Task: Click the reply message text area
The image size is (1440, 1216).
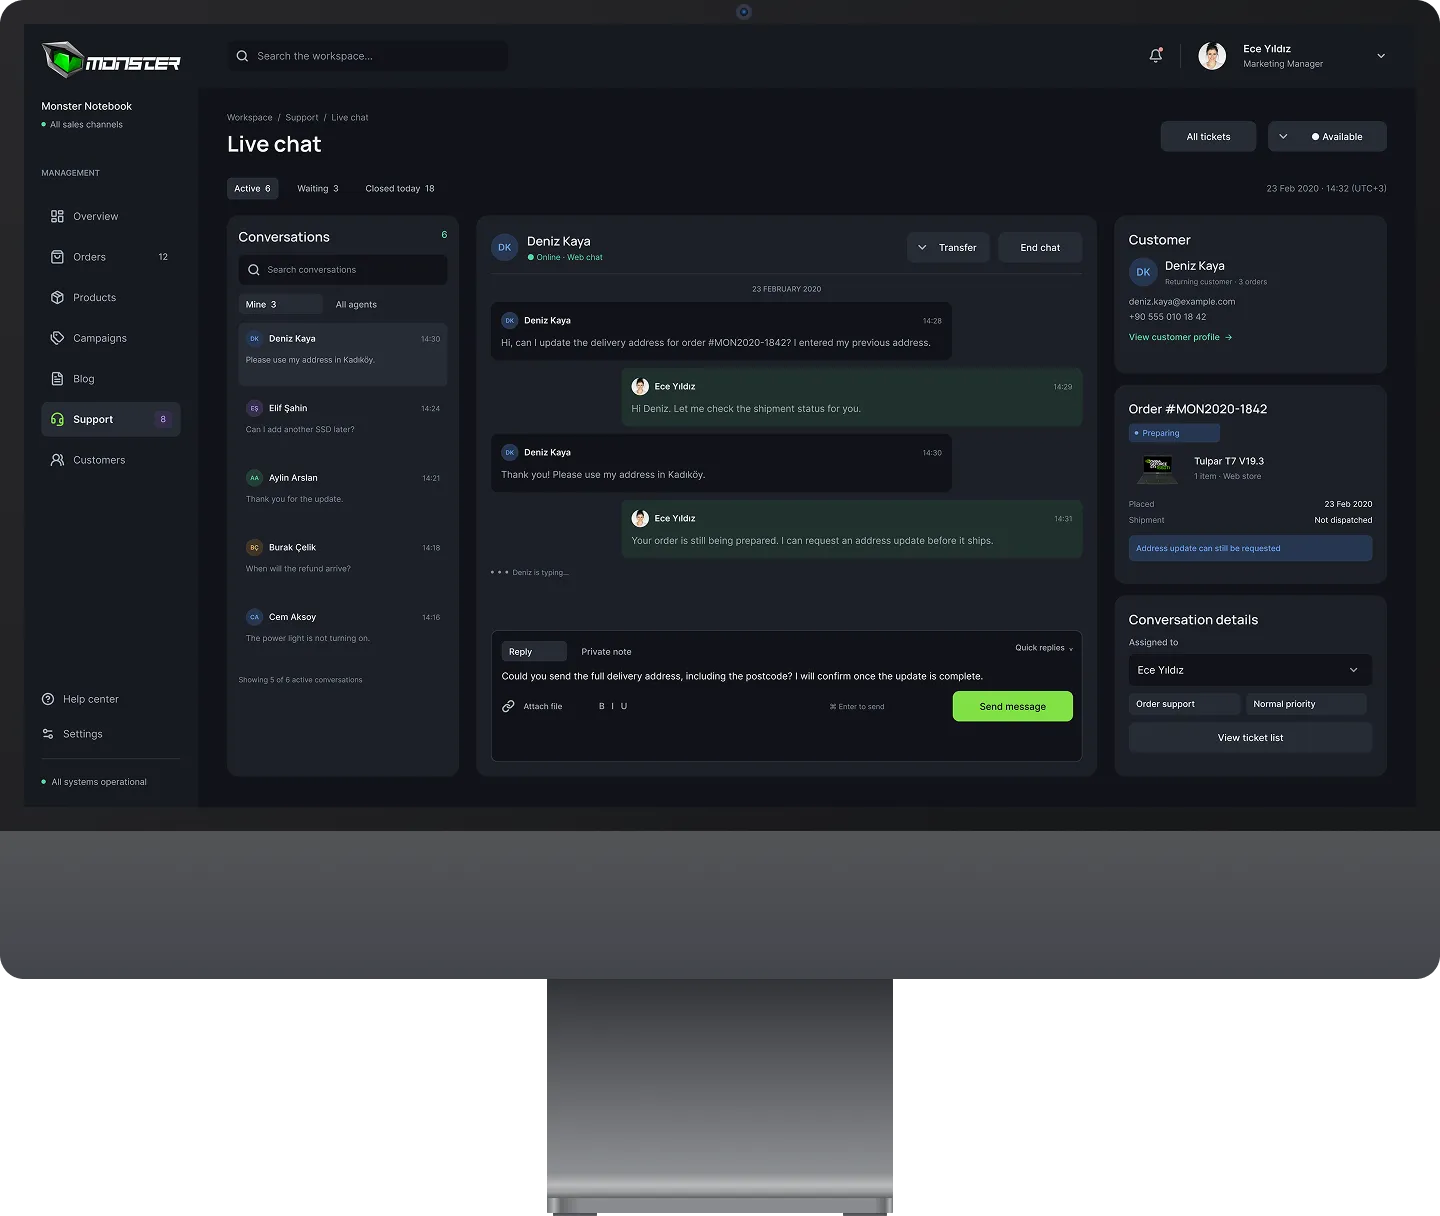Action: (786, 677)
